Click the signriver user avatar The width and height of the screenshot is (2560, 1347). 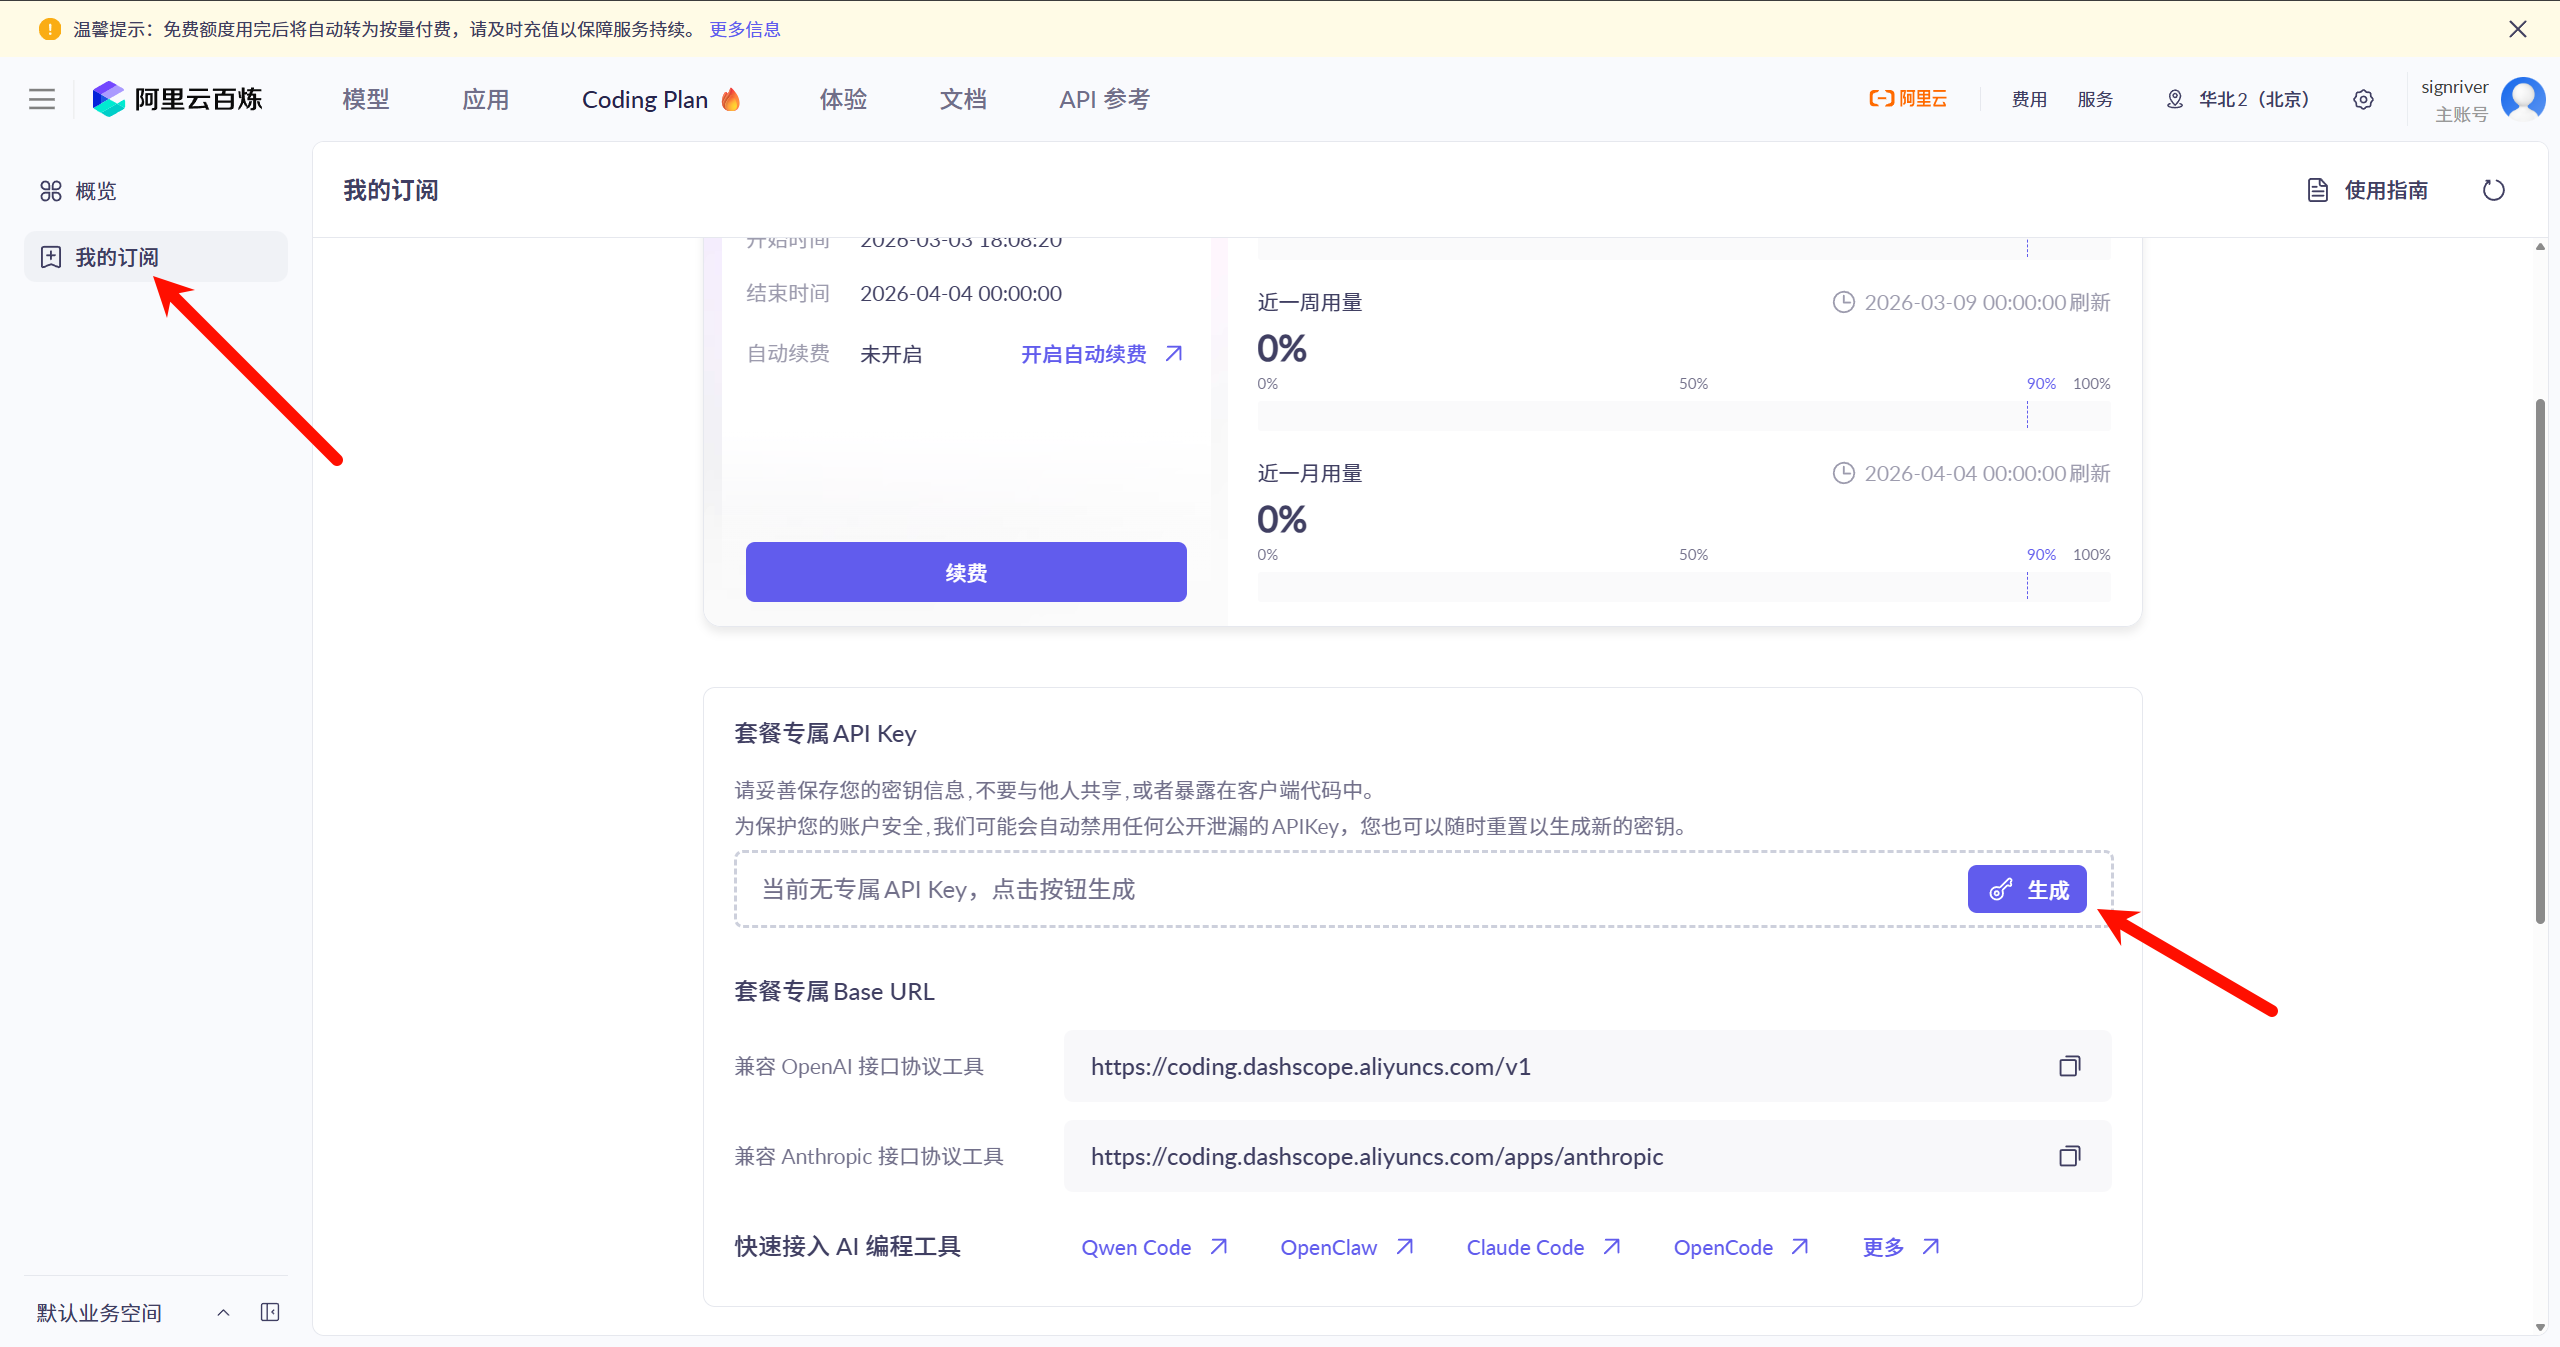tap(2523, 99)
